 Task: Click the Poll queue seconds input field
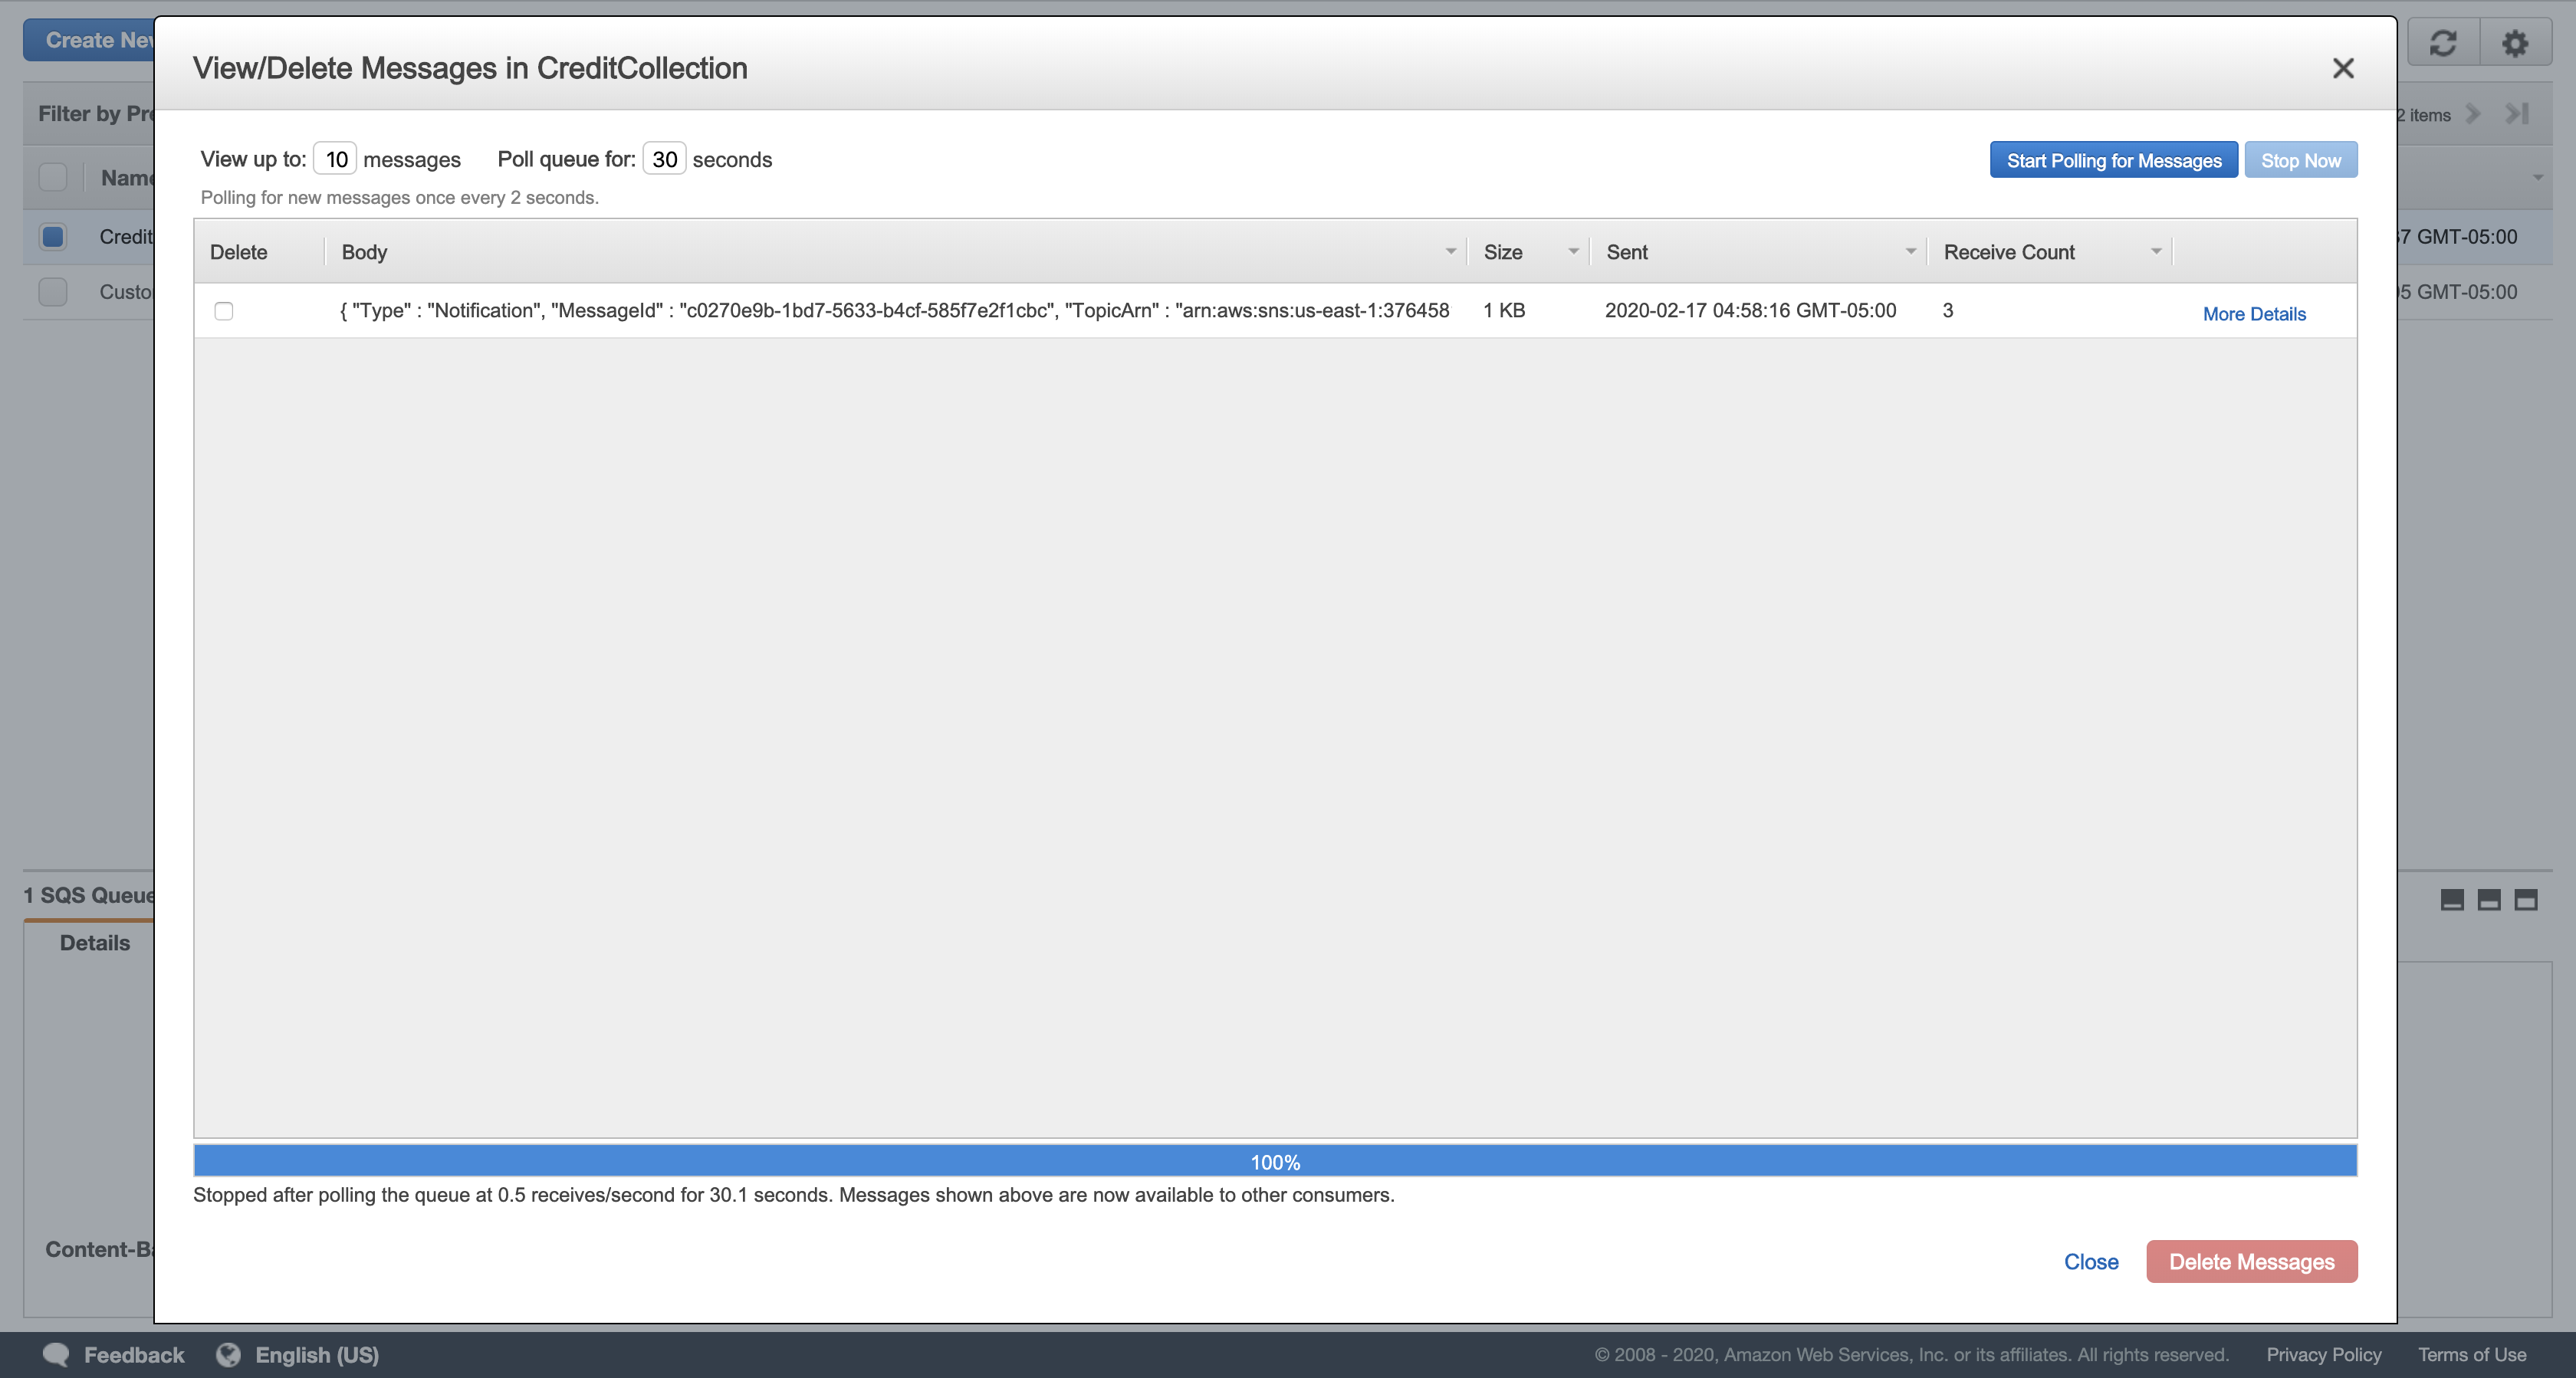(664, 159)
